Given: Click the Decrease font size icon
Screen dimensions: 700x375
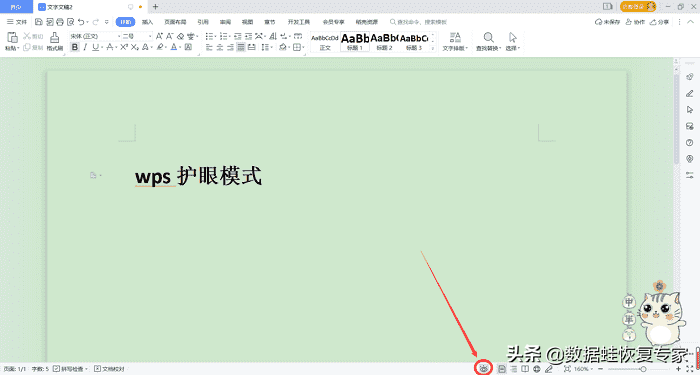Looking at the screenshot, I should point(170,36).
